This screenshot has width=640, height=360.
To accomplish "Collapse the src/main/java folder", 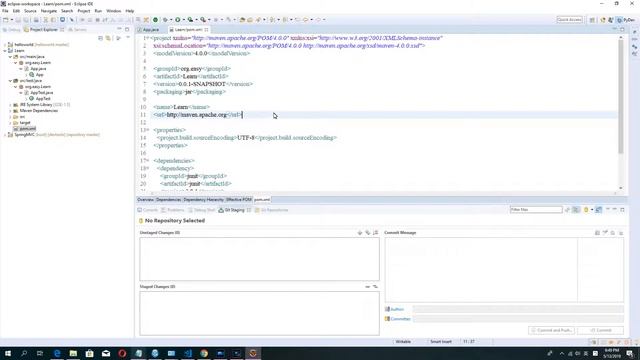I will pyautogui.click(x=10, y=57).
